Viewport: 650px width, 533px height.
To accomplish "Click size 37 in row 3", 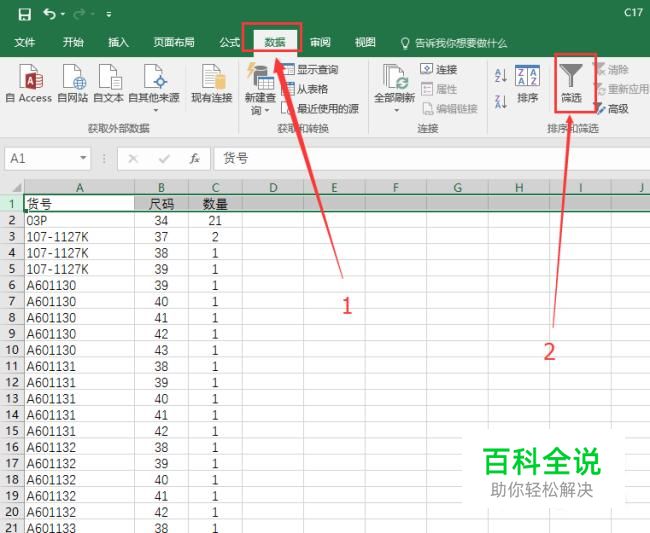I will 161,237.
